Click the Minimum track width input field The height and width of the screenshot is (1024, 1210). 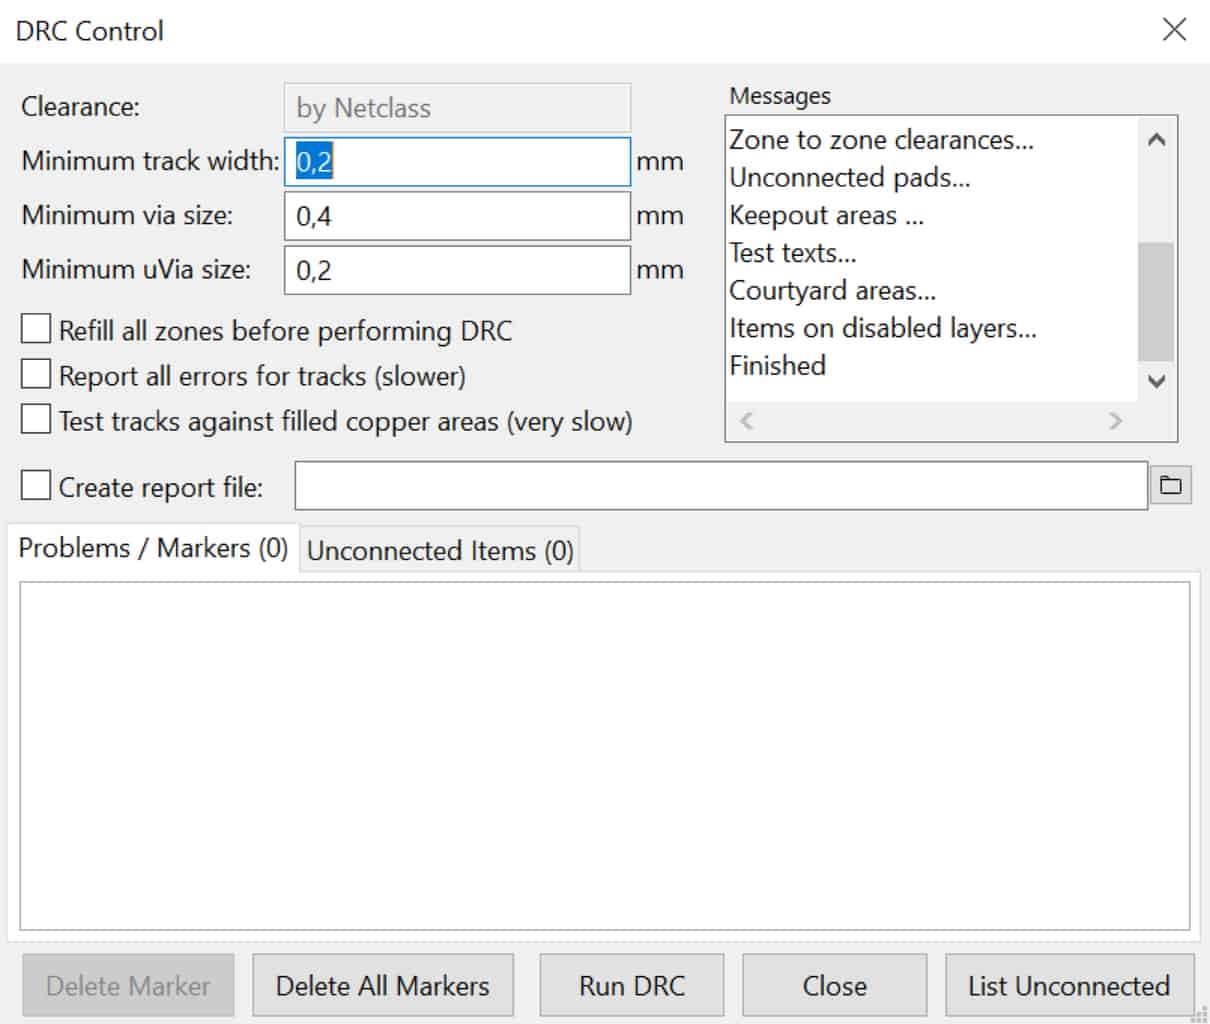click(455, 162)
